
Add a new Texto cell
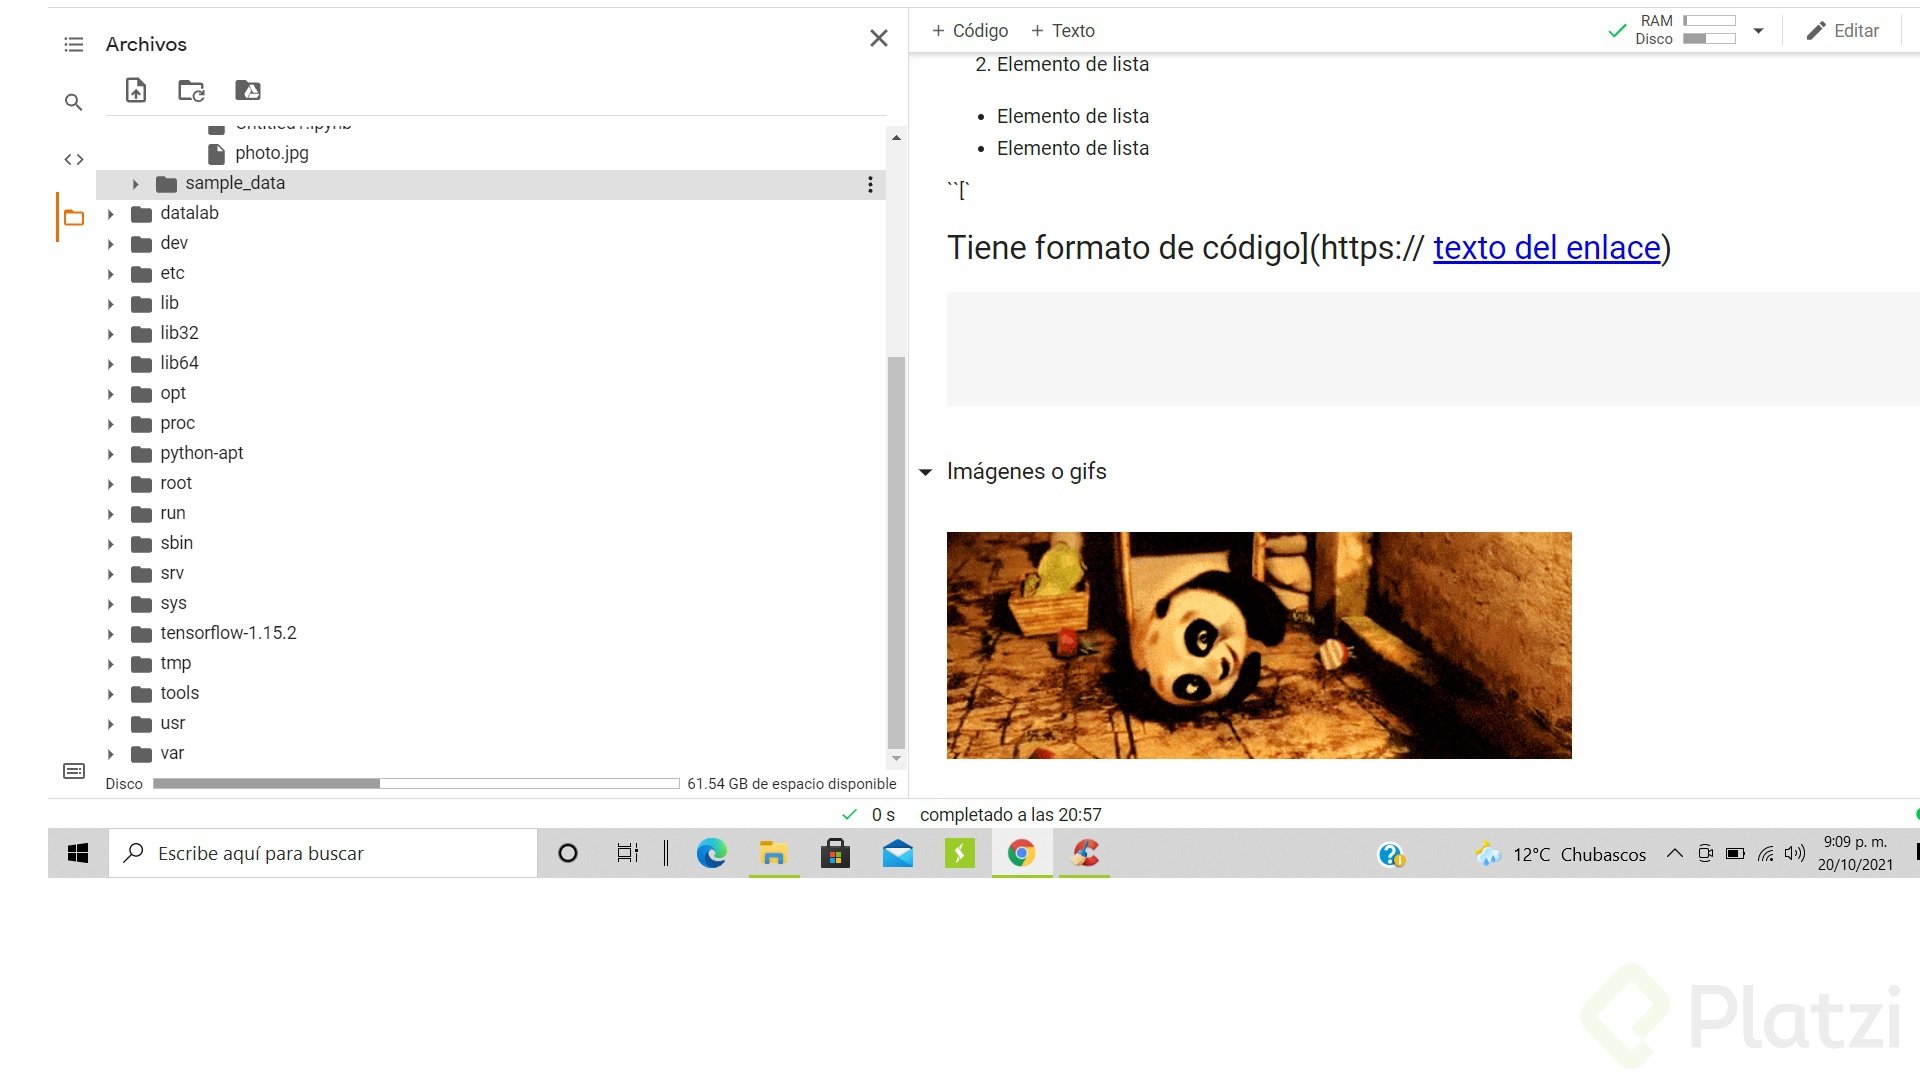coord(1062,31)
